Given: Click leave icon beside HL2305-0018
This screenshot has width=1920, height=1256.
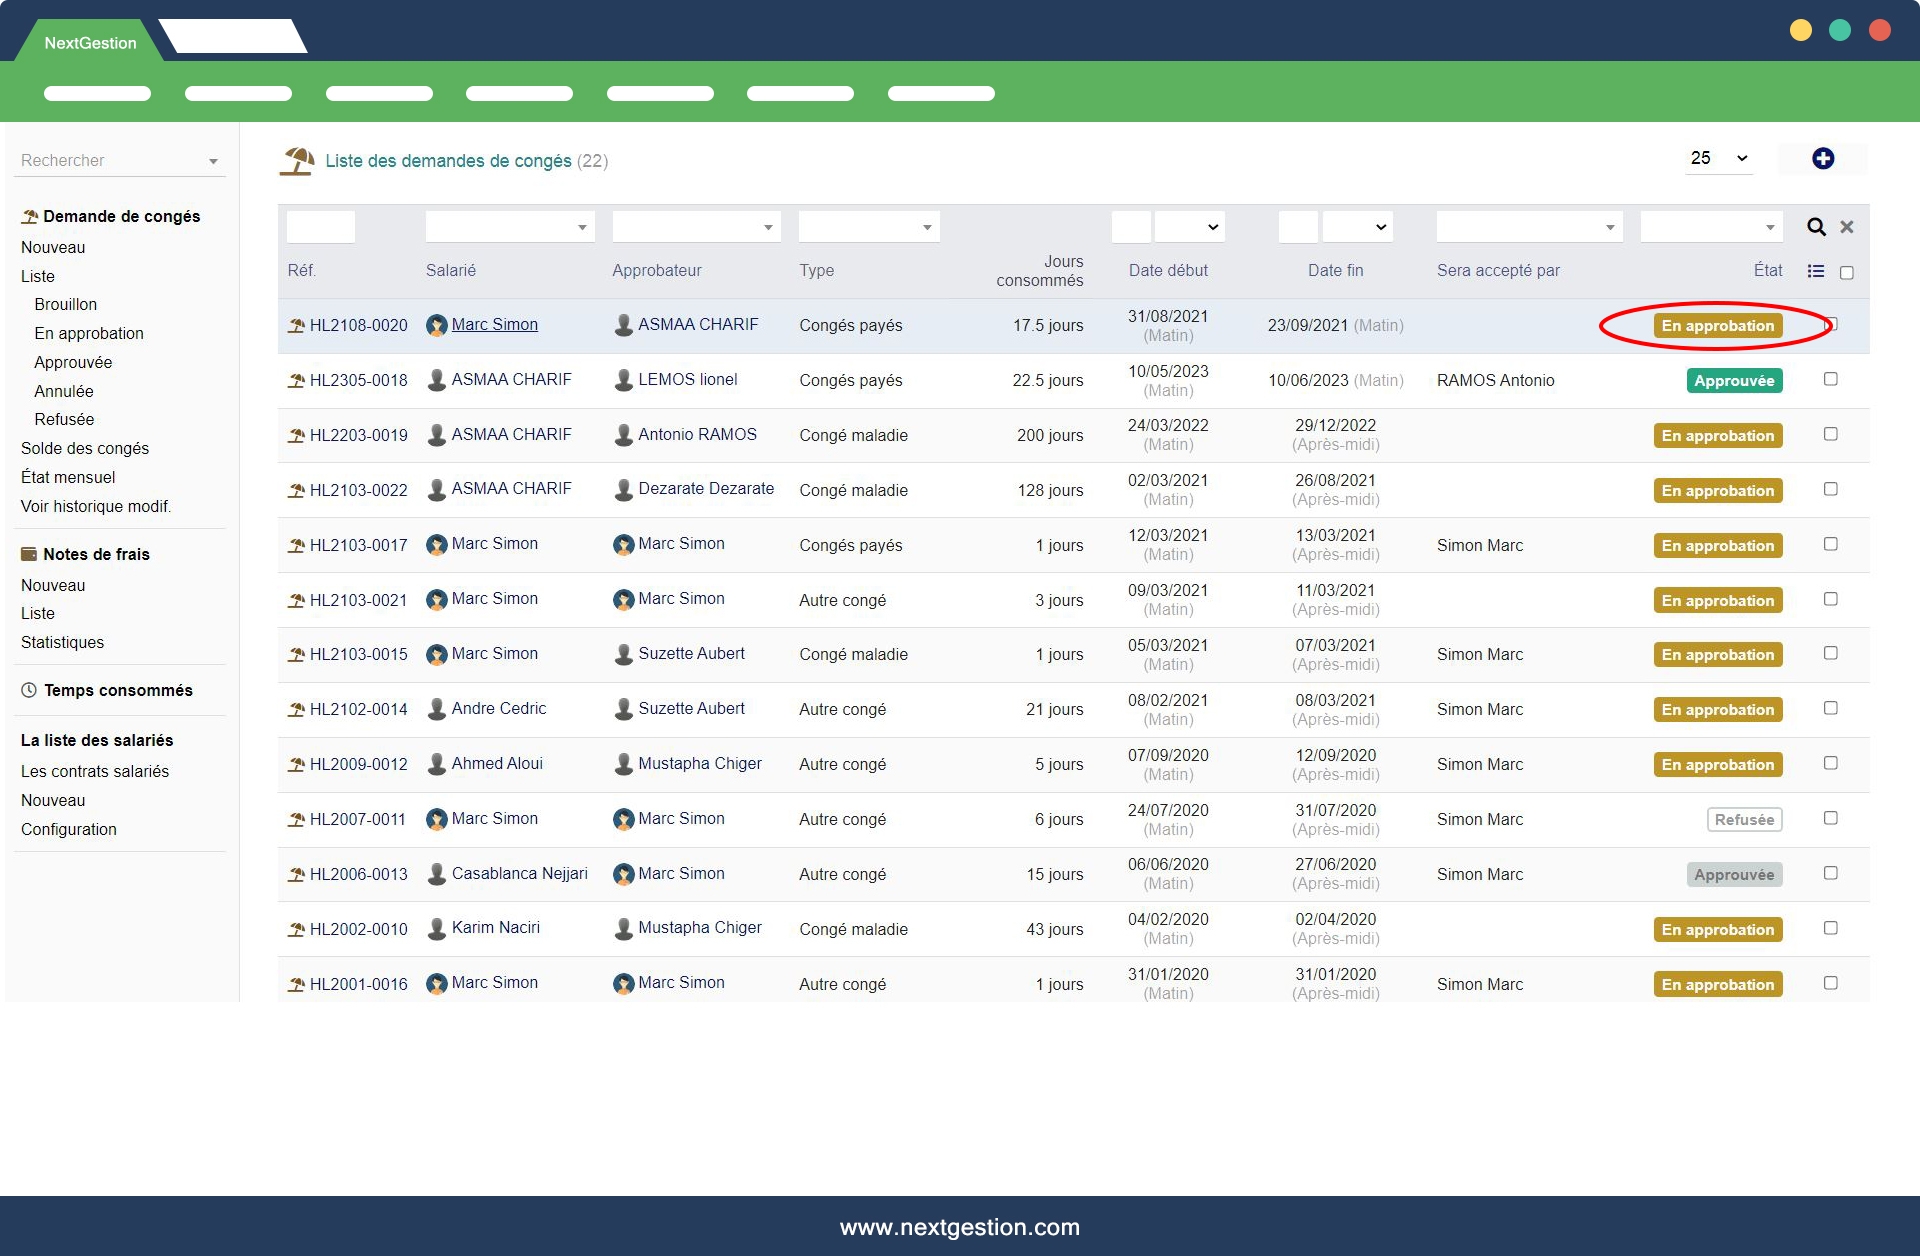Looking at the screenshot, I should pyautogui.click(x=296, y=380).
